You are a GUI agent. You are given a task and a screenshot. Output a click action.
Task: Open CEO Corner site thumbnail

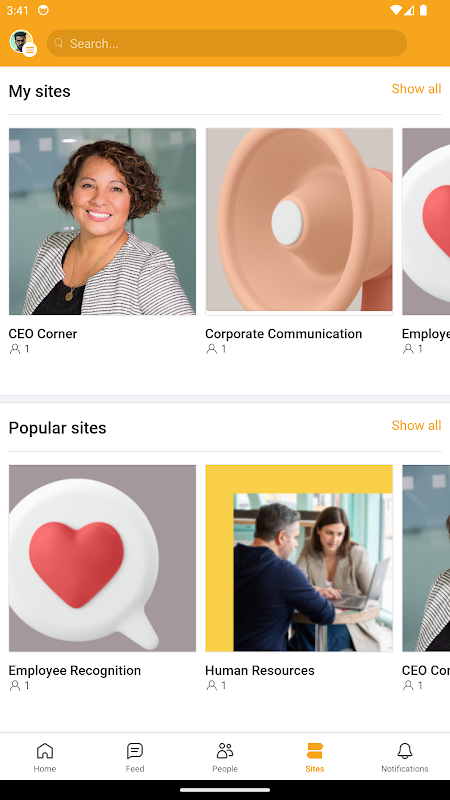[103, 221]
